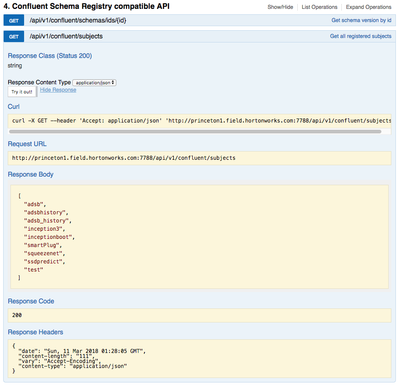Screen dimensions: 400x385
Task: Click the Response Code 200 box
Action: coord(199,315)
